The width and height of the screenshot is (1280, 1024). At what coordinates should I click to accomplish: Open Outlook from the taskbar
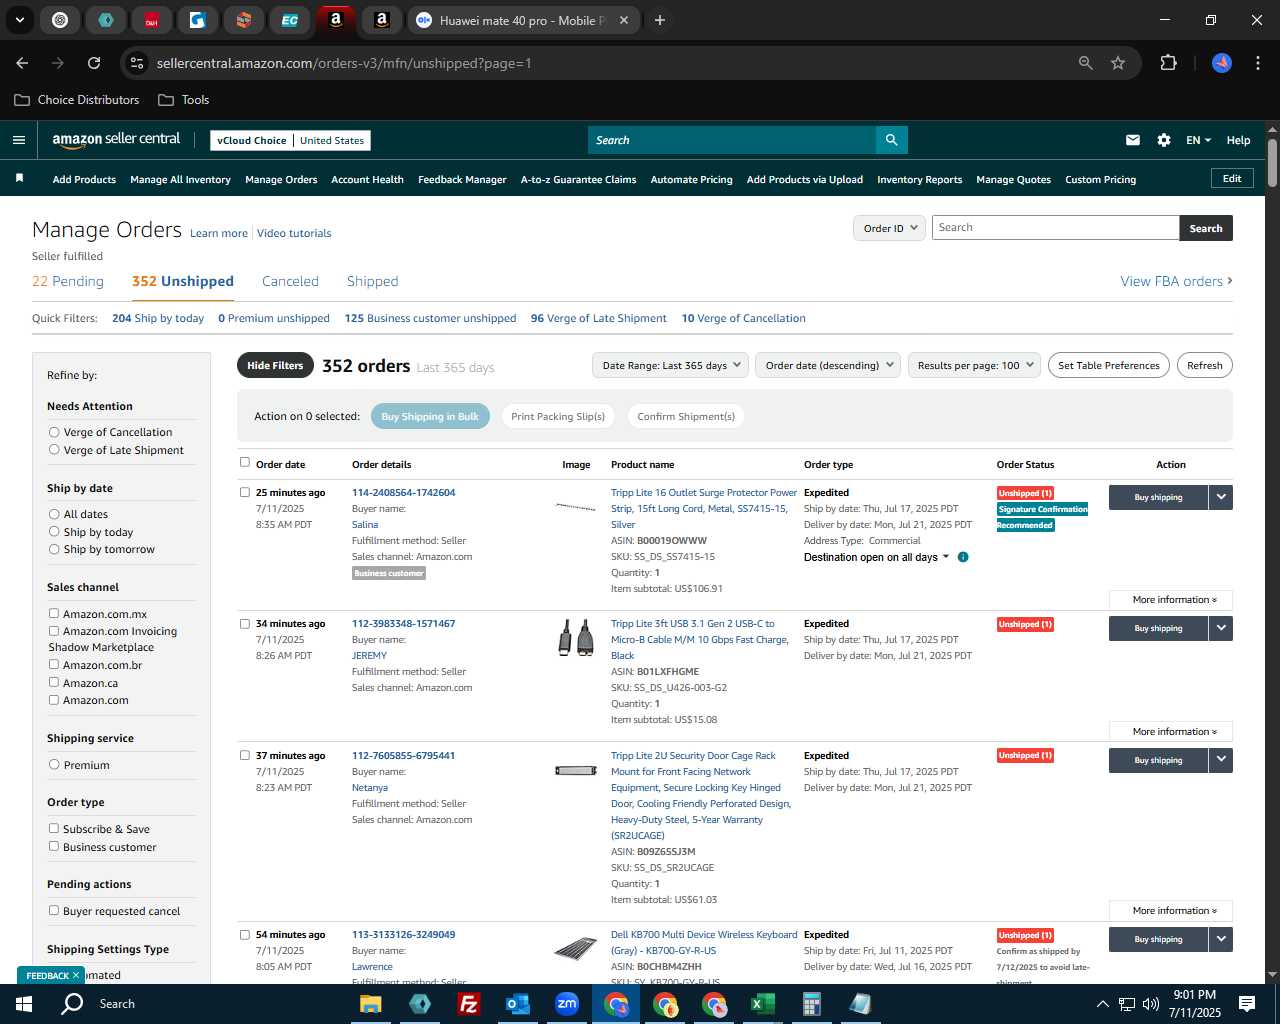[517, 1004]
